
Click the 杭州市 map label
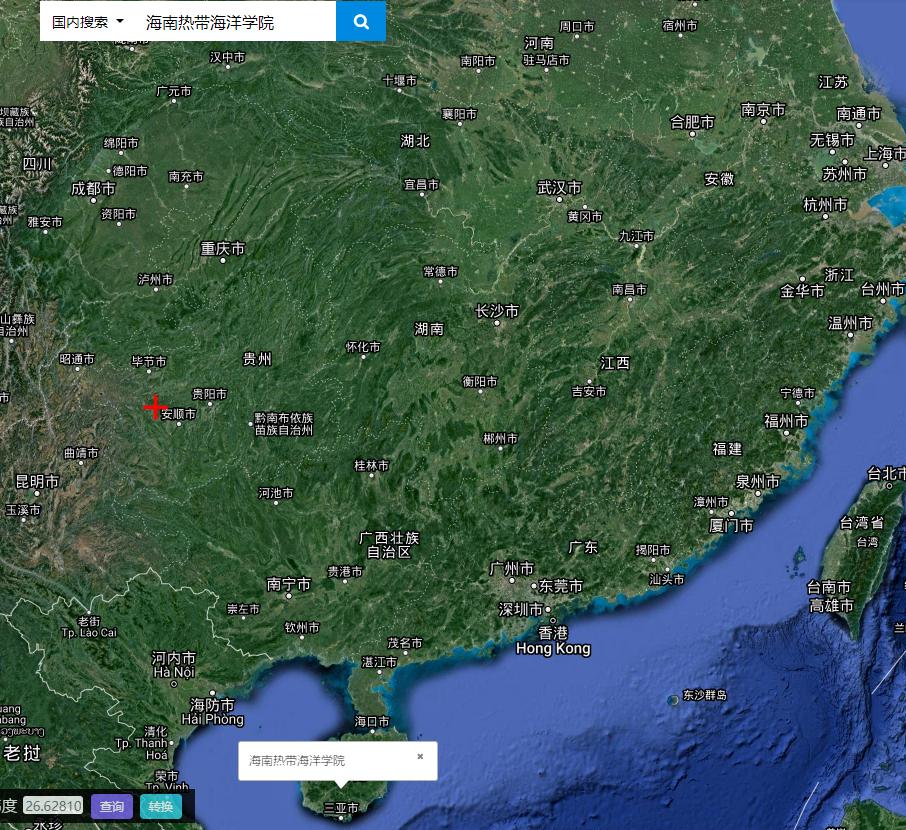point(825,205)
